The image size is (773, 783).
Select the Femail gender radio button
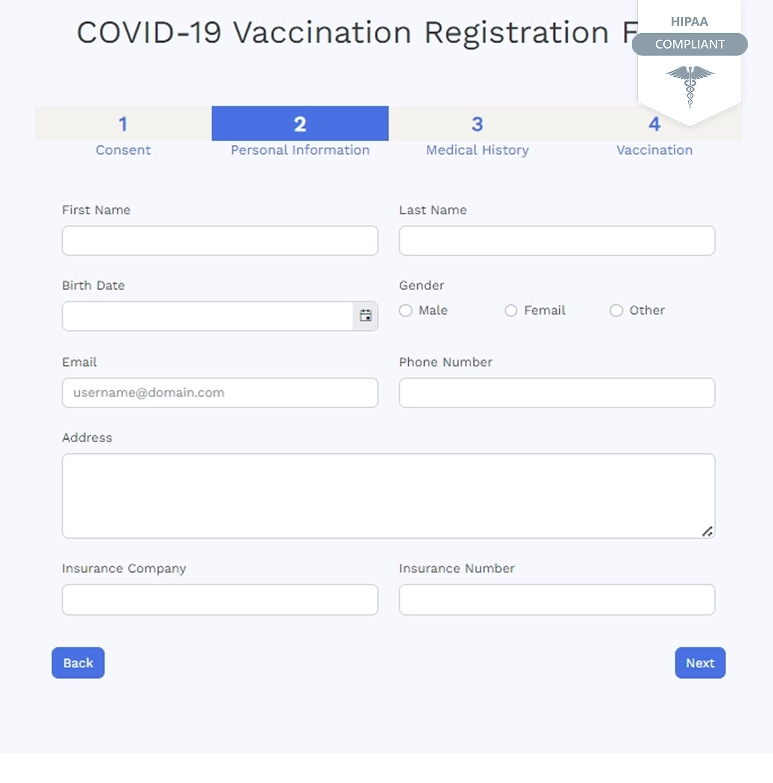pyautogui.click(x=511, y=311)
